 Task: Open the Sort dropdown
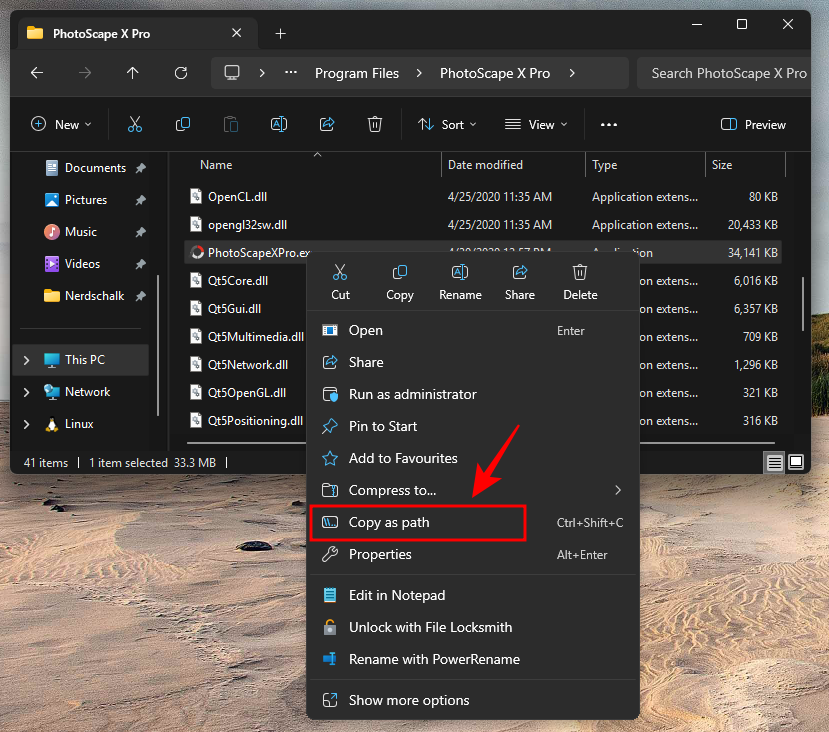(x=447, y=125)
